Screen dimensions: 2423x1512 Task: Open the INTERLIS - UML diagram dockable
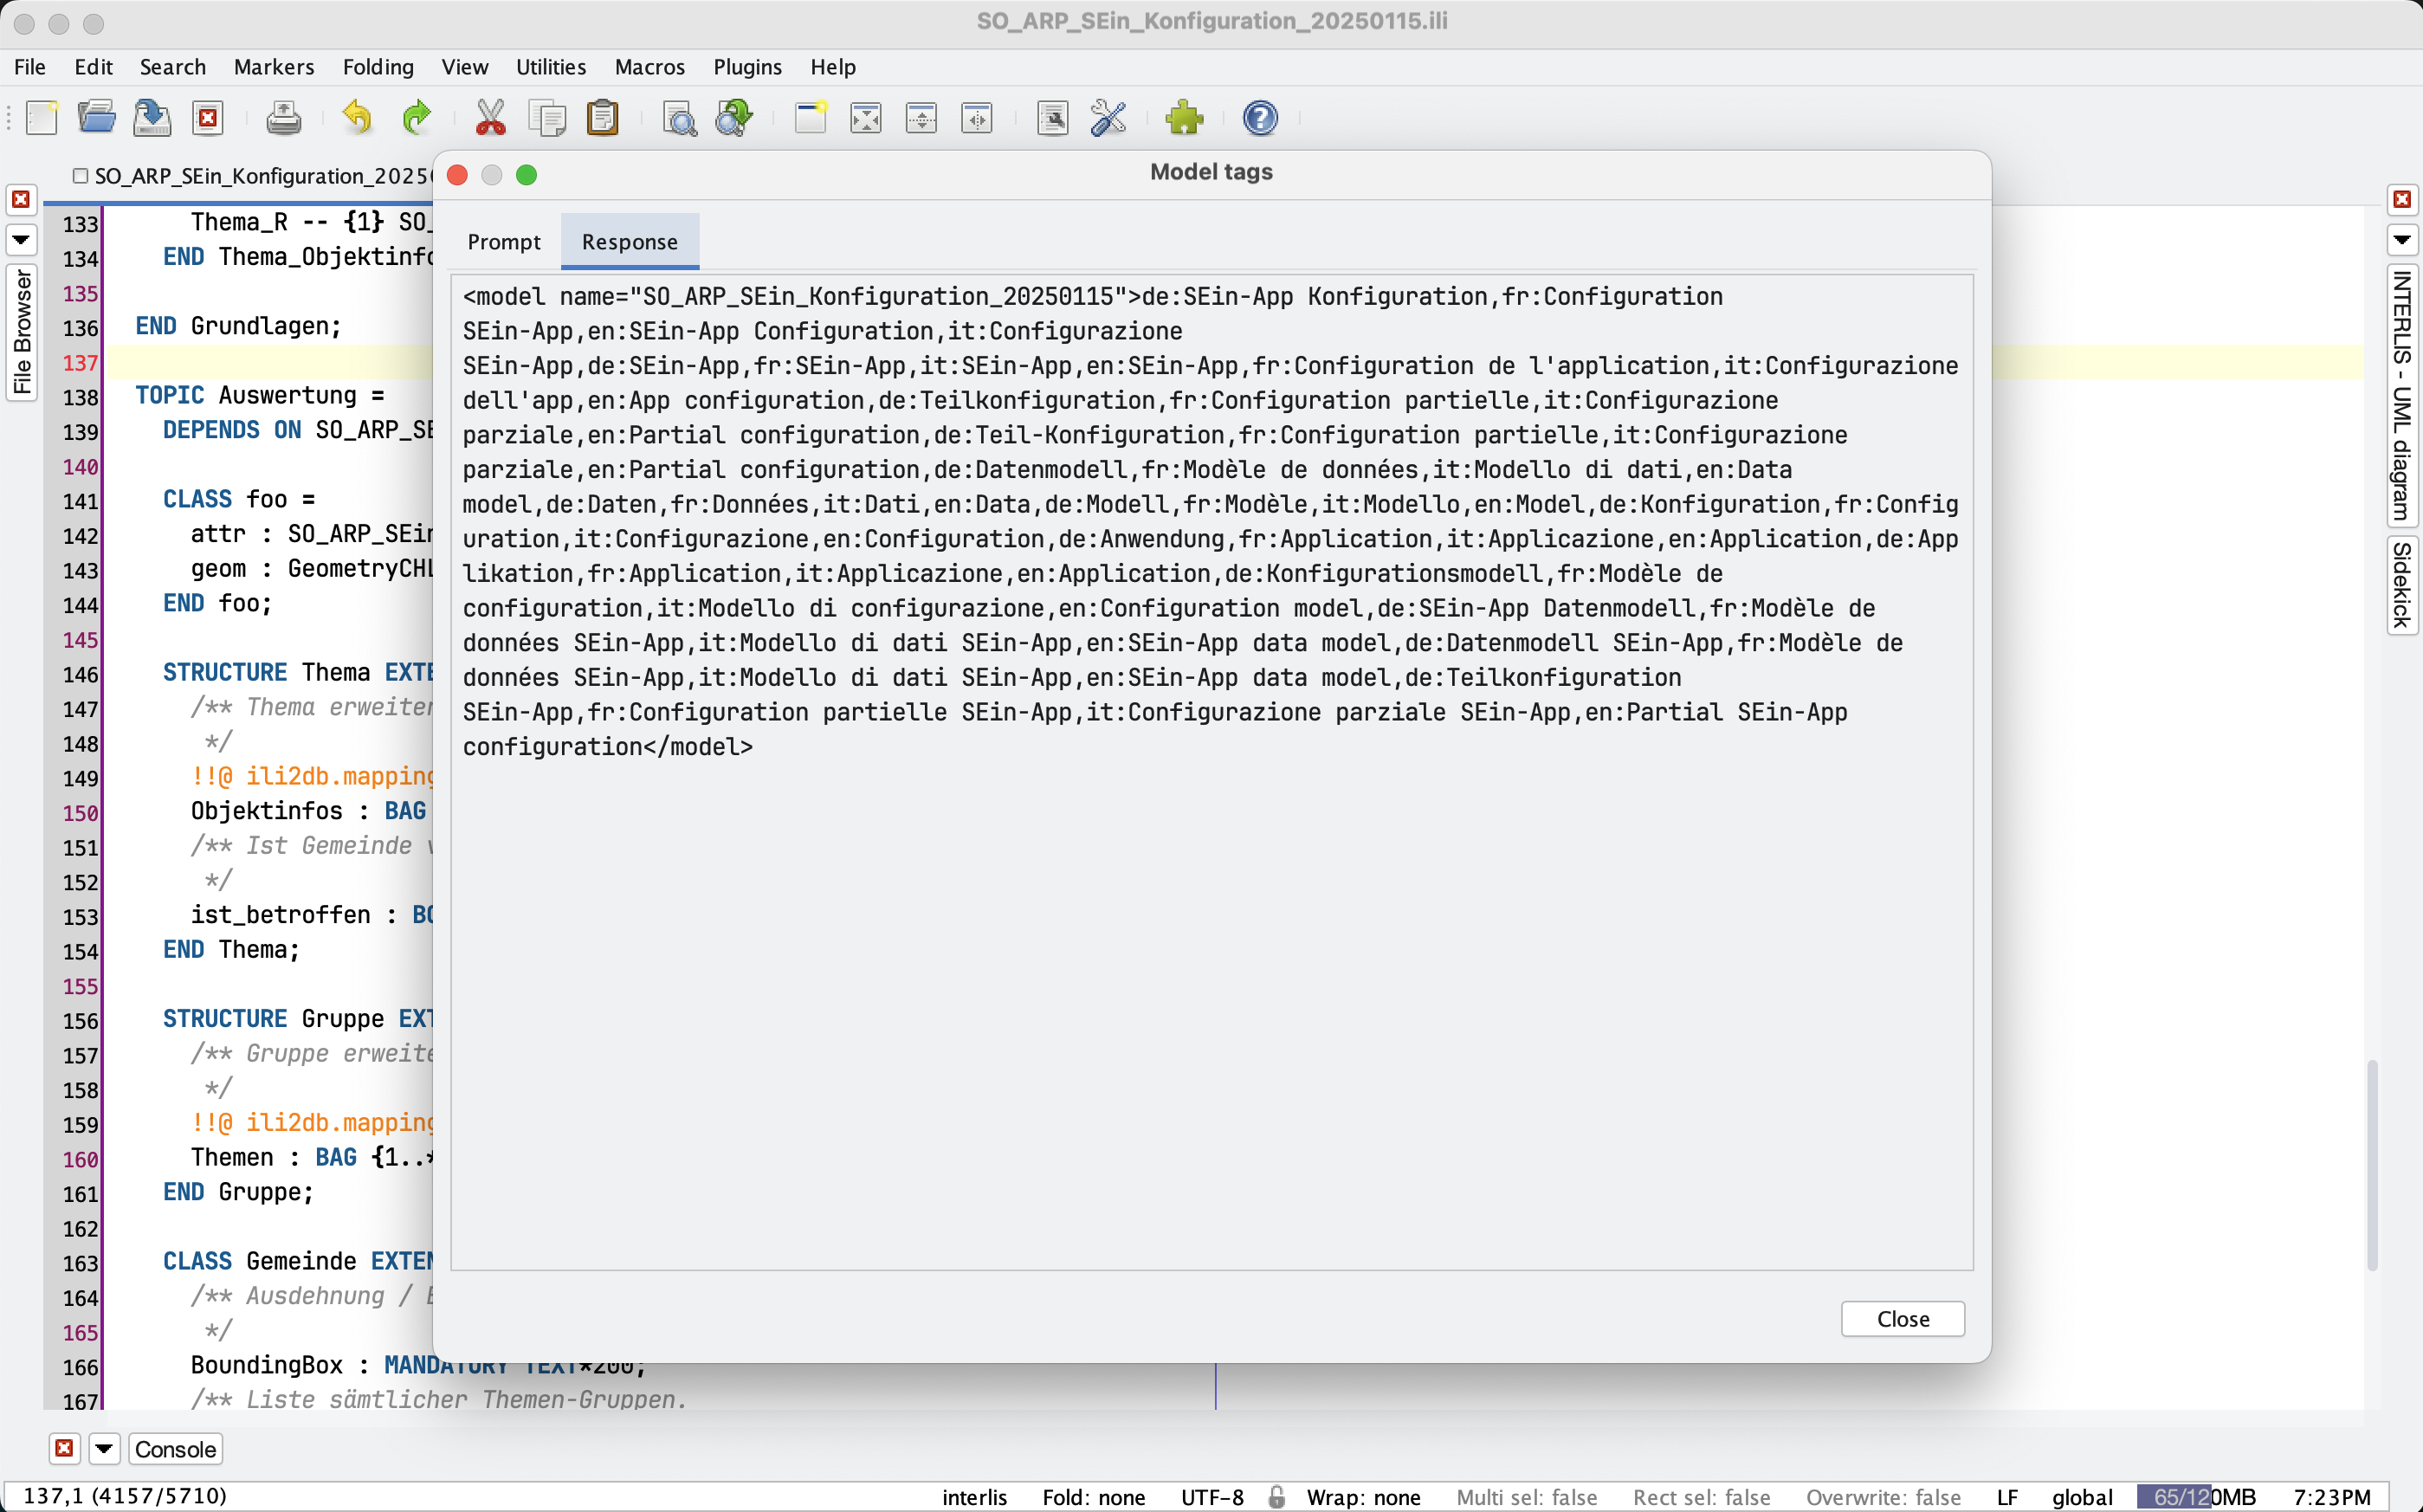[2402, 395]
